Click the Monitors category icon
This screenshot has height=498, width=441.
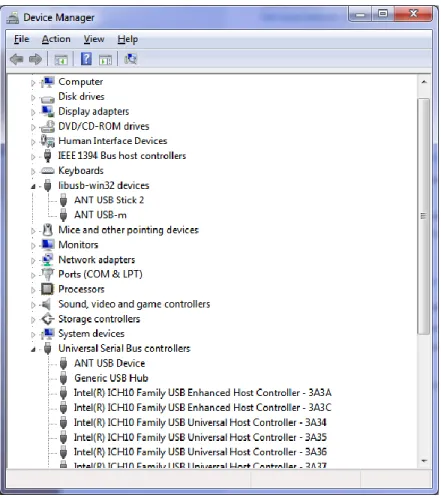coord(48,245)
